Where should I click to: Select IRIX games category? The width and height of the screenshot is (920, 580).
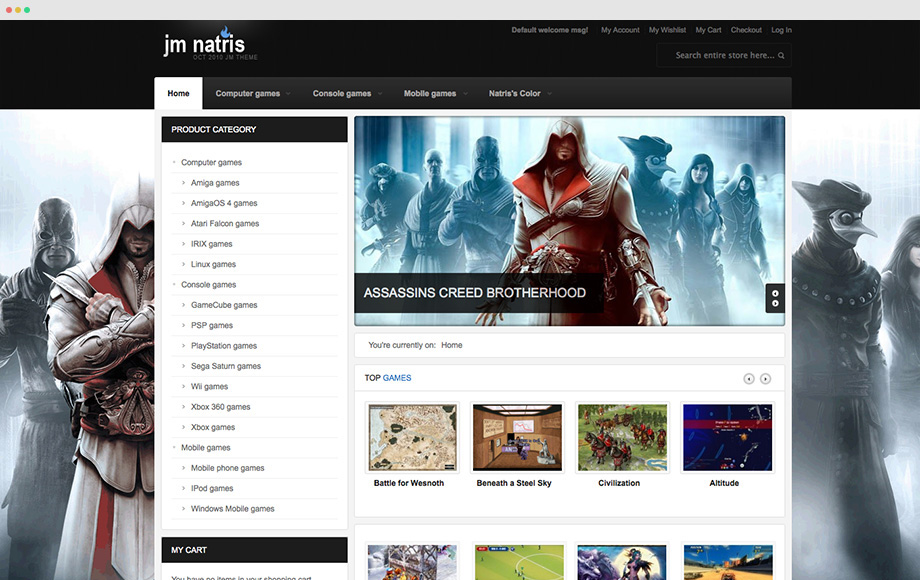[x=211, y=244]
